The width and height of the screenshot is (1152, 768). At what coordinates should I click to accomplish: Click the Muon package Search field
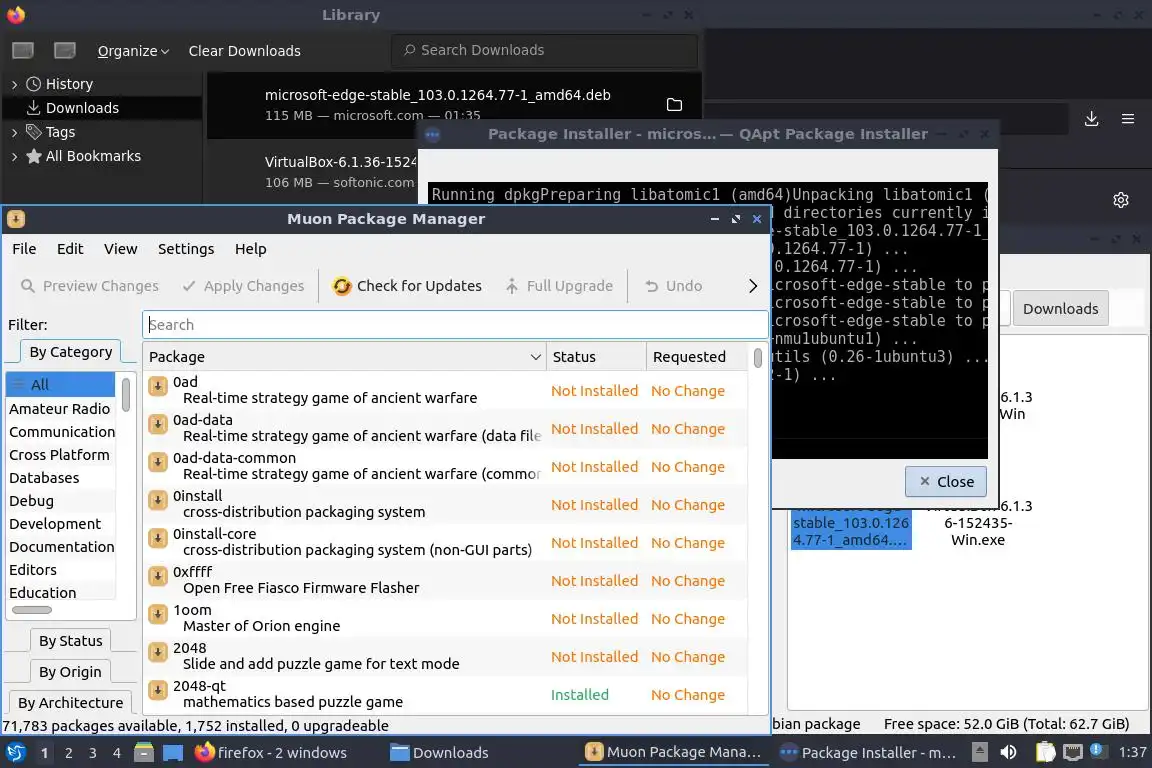click(x=455, y=325)
